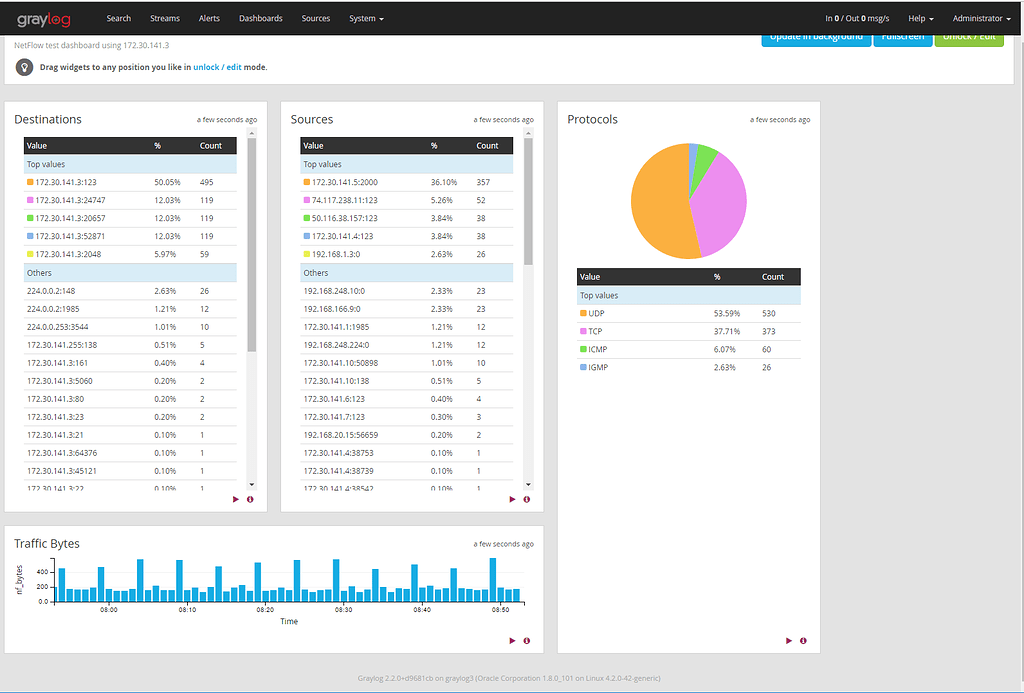
Task: Open Protocols widget info icon
Action: (803, 641)
